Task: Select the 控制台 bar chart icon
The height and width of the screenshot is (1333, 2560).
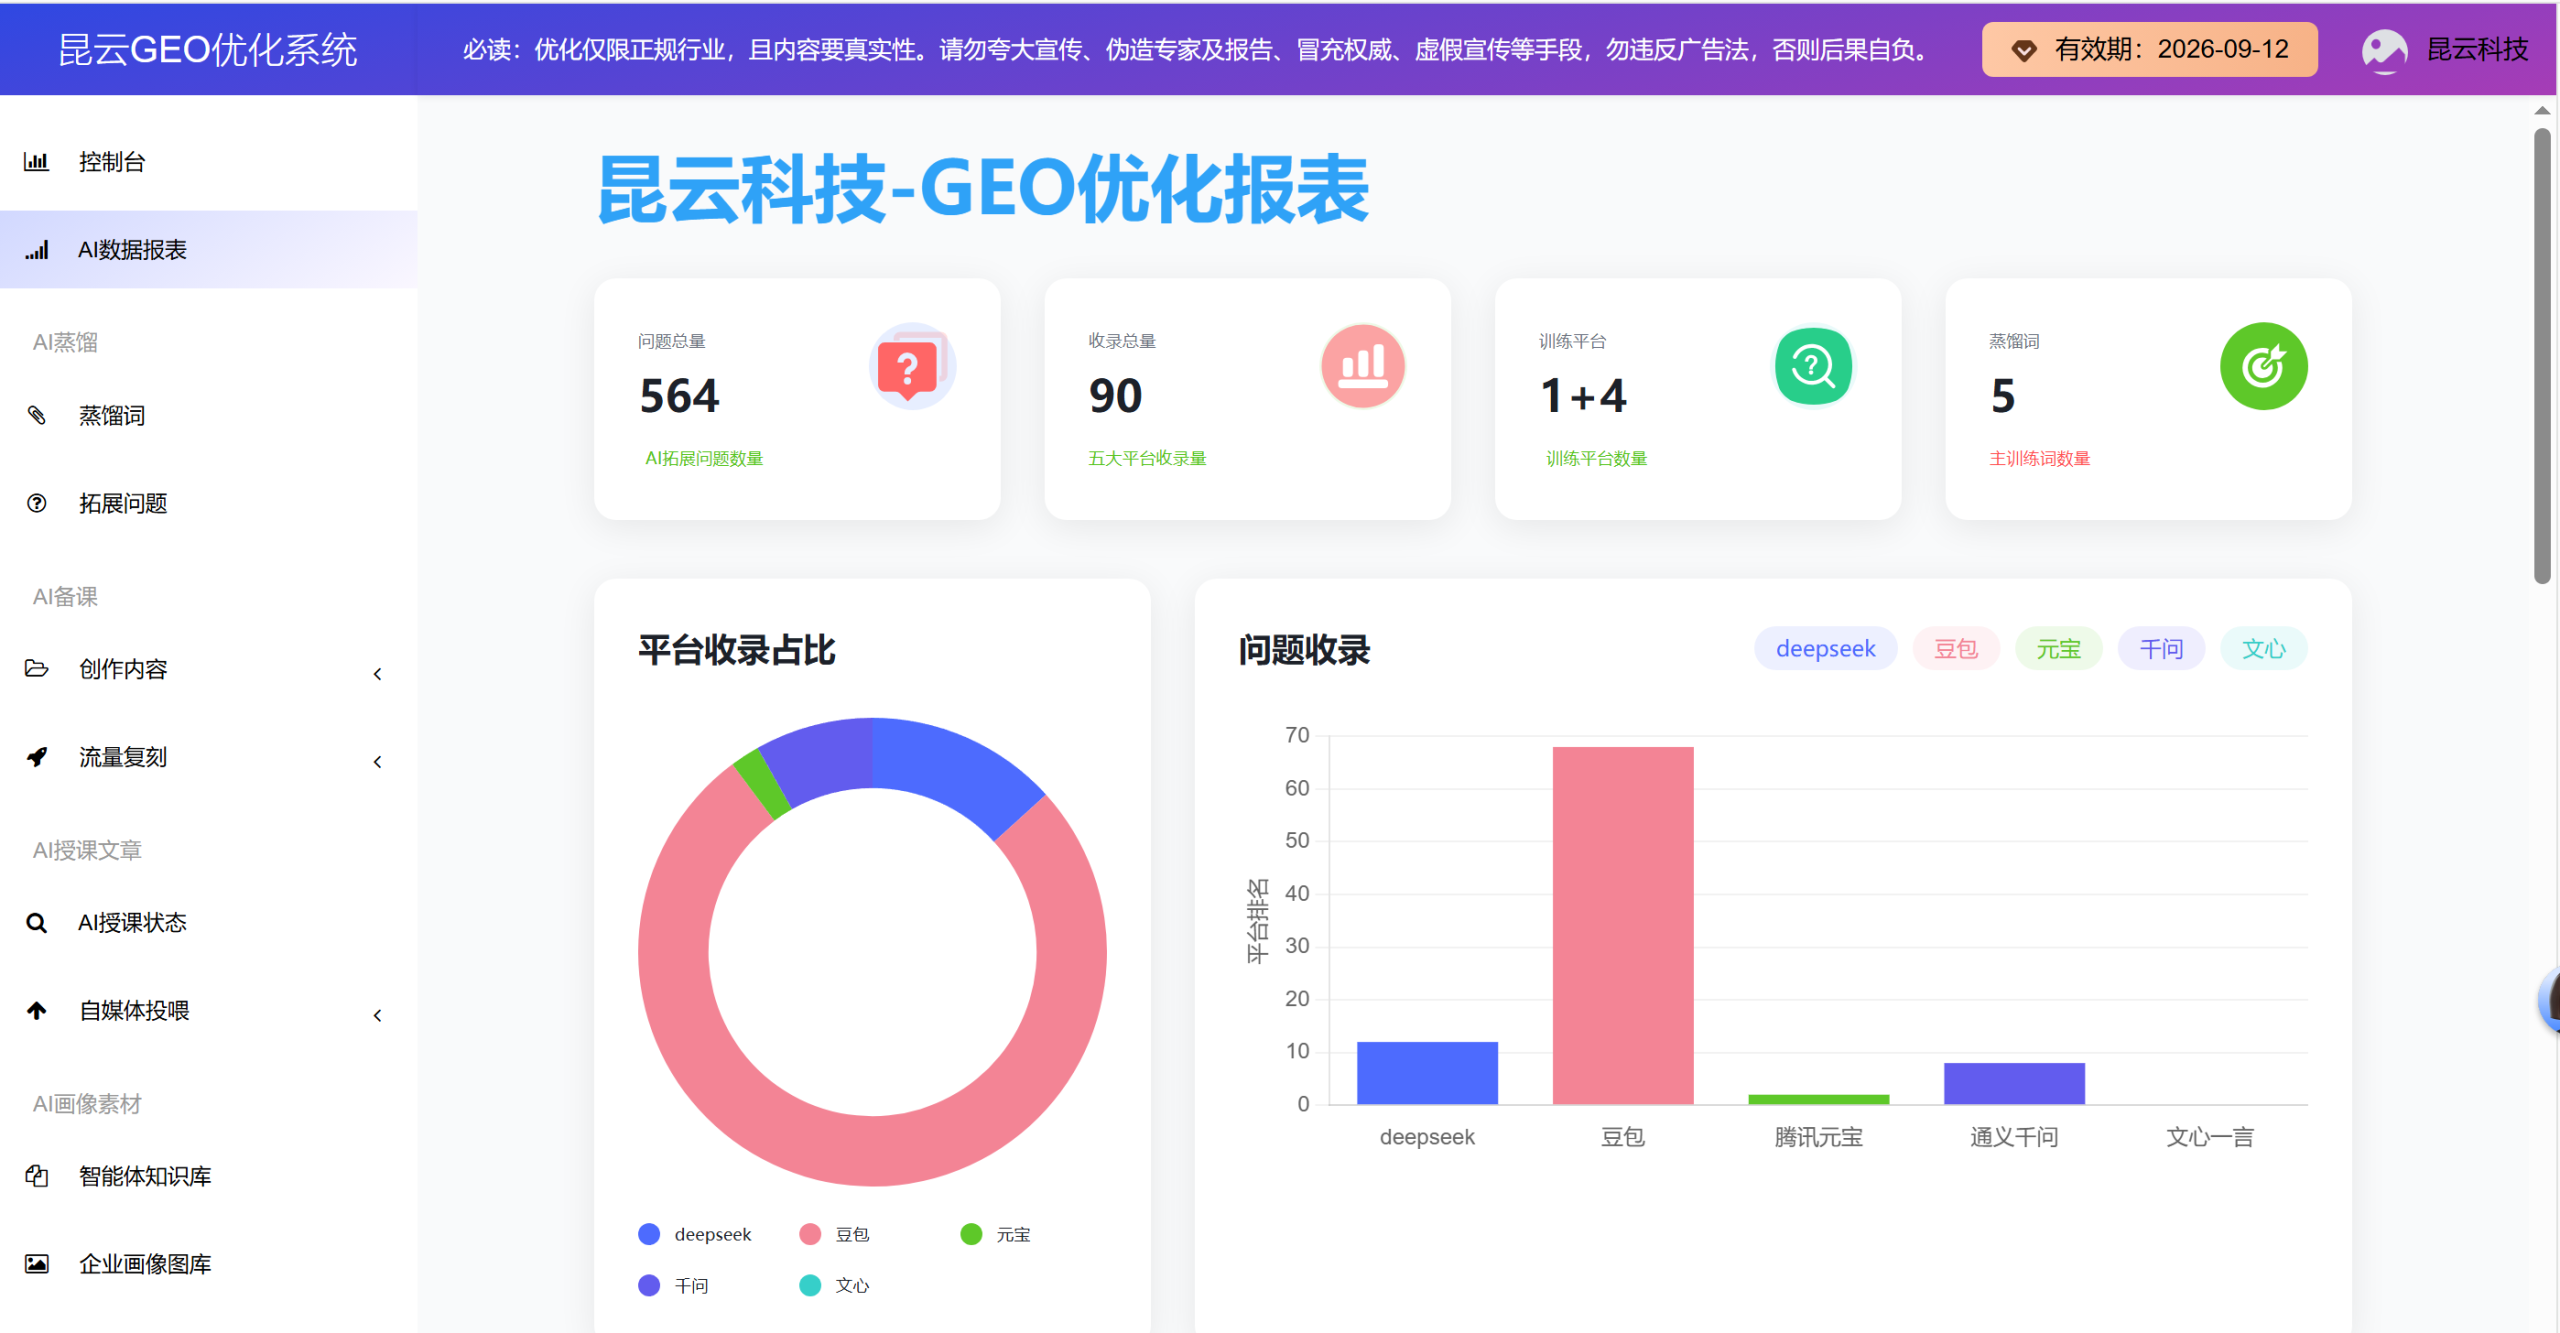Action: tap(37, 161)
